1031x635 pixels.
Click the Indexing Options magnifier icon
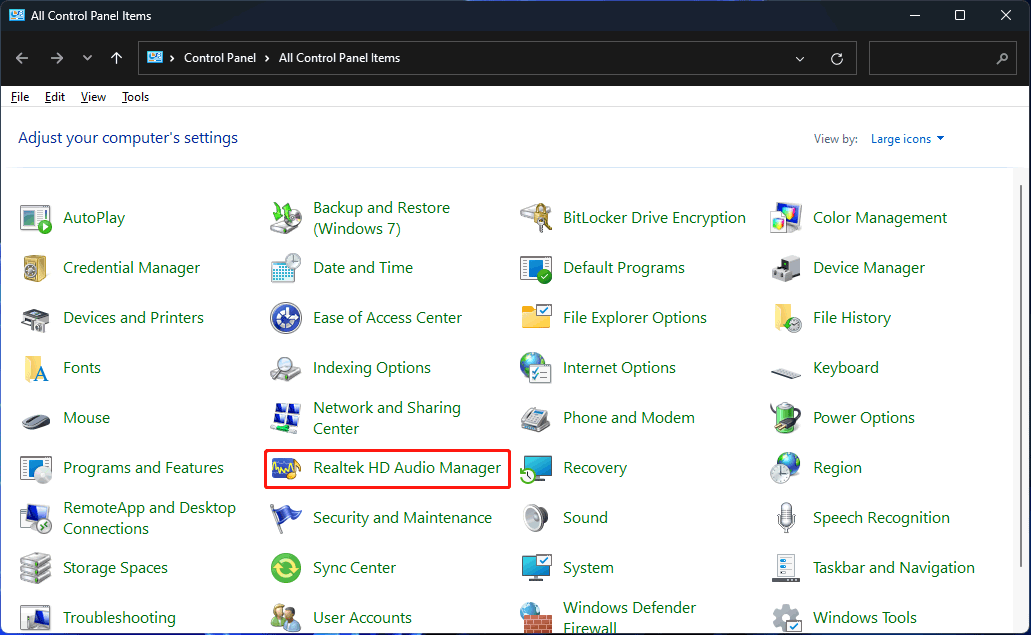click(285, 368)
